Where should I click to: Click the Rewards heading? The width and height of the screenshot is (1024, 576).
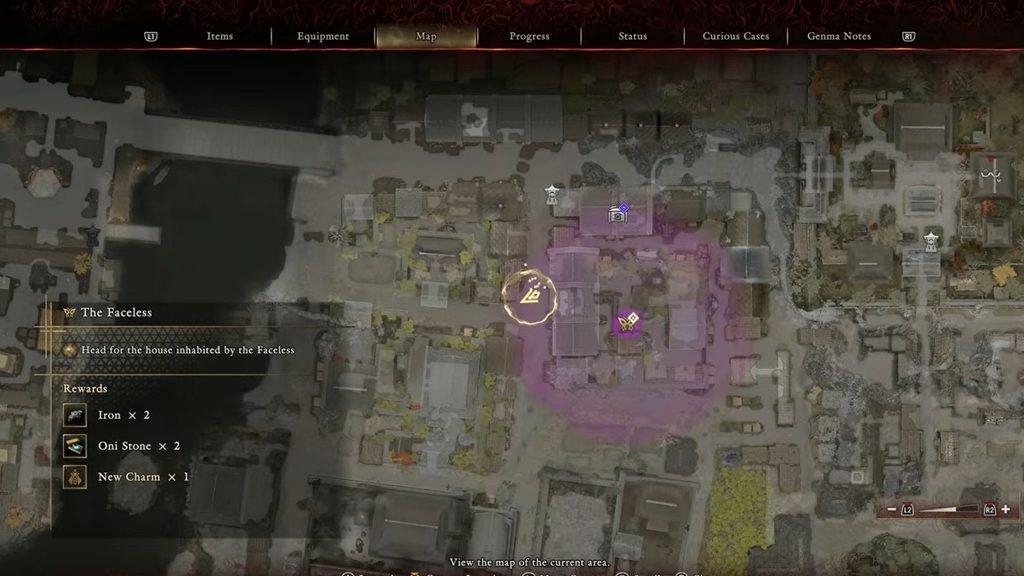(x=85, y=389)
